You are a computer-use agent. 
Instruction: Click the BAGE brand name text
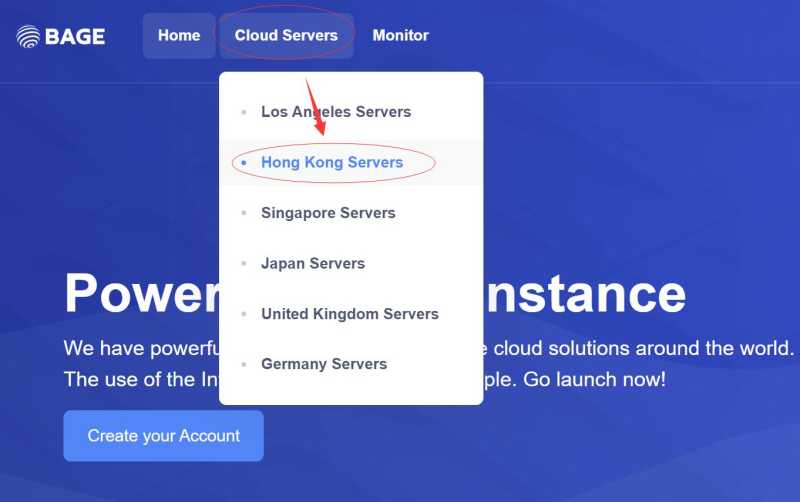pos(75,36)
